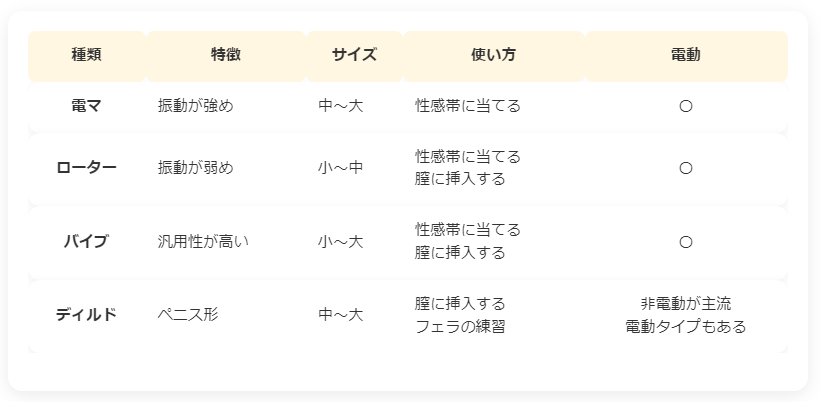Select the ディルド row label
This screenshot has width=821, height=402.
[x=87, y=315]
